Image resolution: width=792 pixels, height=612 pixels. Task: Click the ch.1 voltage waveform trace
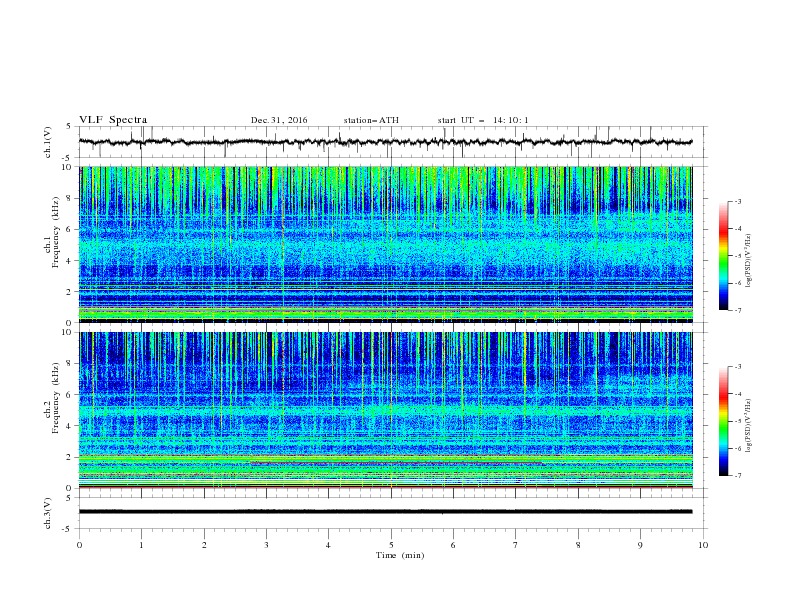tap(385, 142)
